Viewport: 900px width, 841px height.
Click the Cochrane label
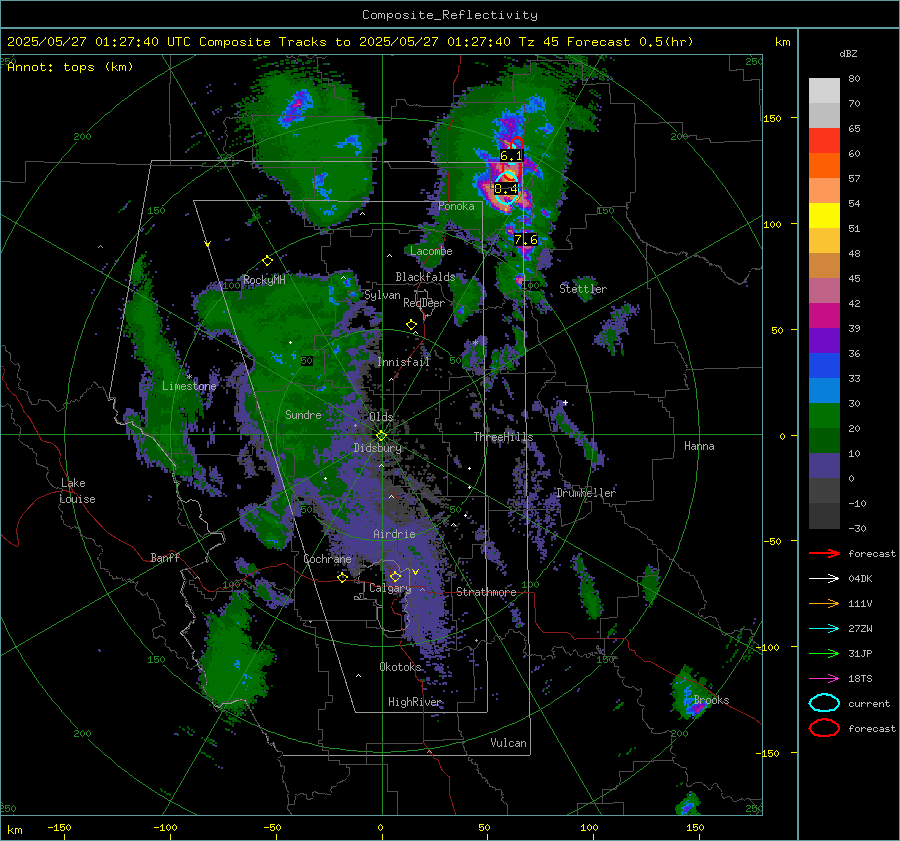coord(327,559)
